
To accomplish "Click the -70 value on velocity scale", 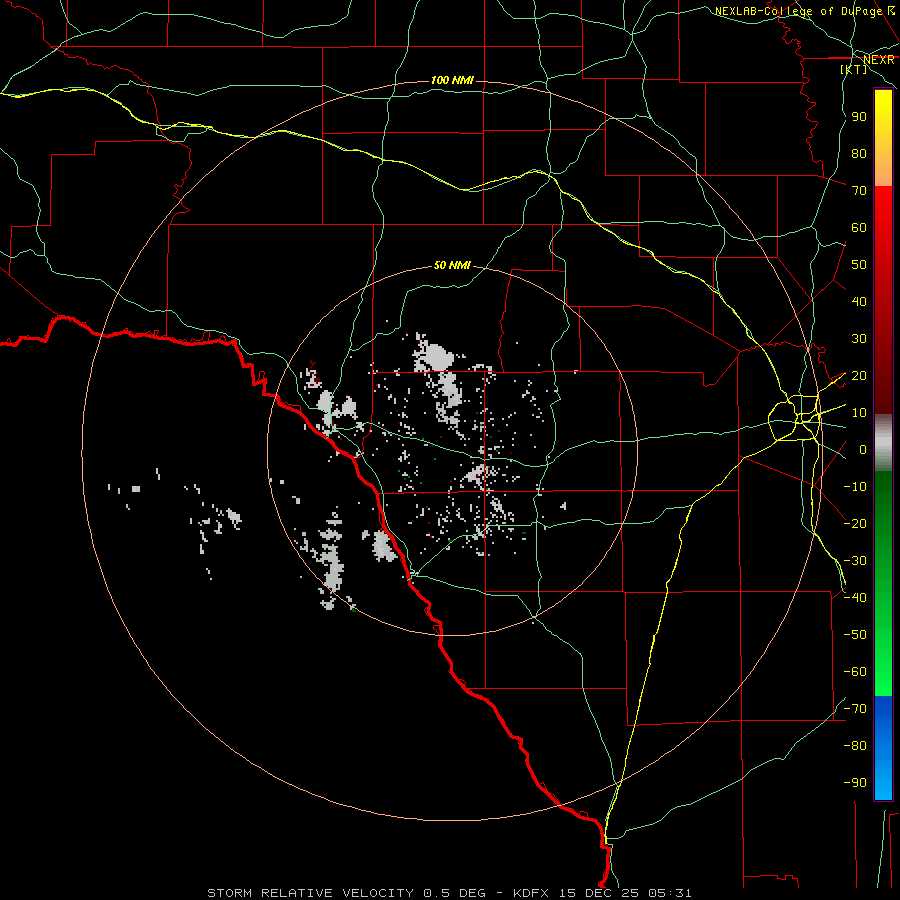I will (855, 709).
